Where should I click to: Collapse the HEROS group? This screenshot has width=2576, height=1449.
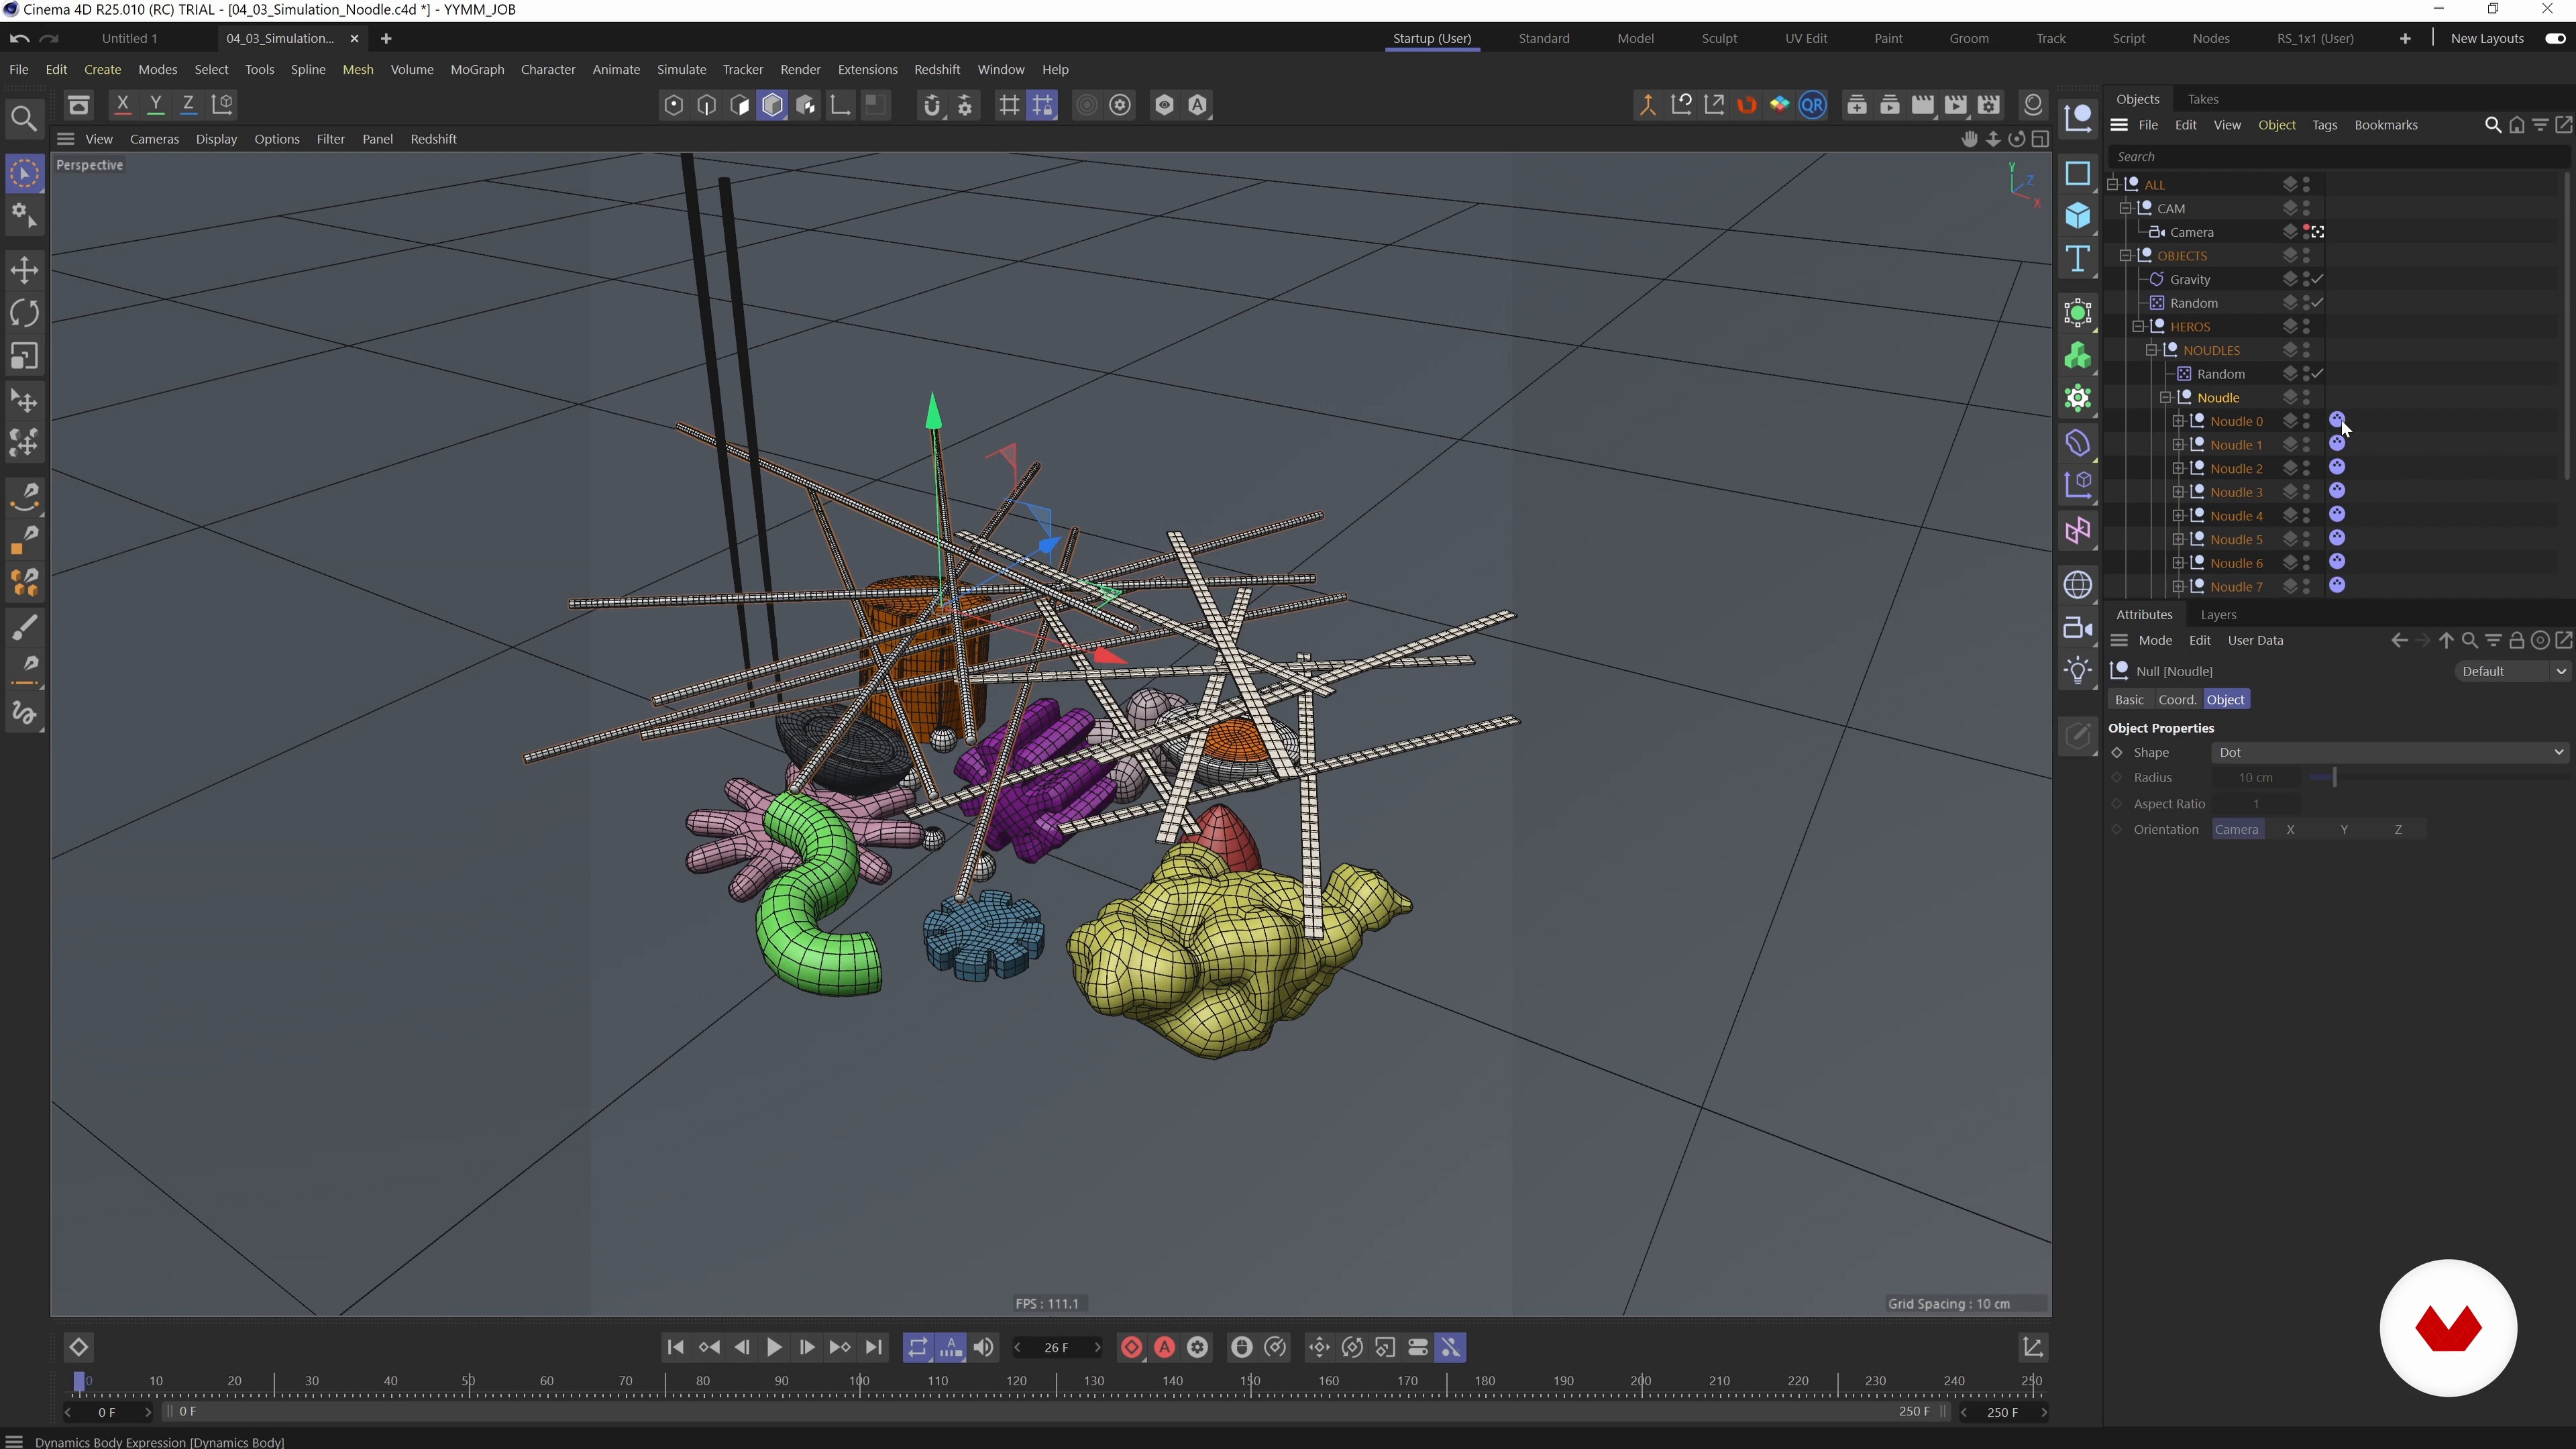2138,327
